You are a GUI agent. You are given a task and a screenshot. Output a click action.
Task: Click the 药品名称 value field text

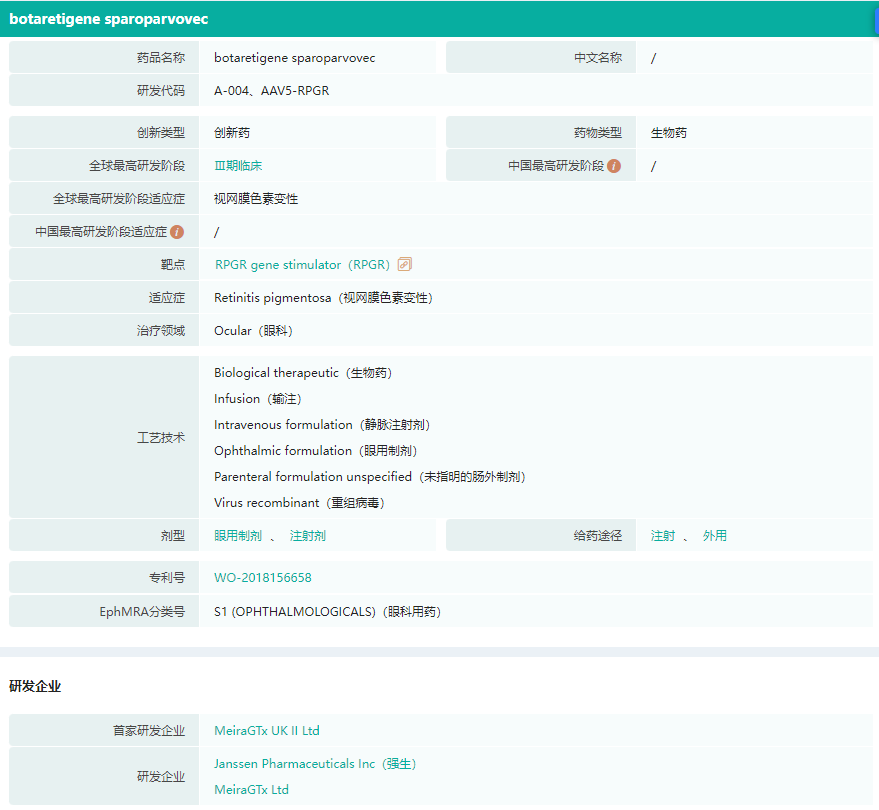pos(295,58)
